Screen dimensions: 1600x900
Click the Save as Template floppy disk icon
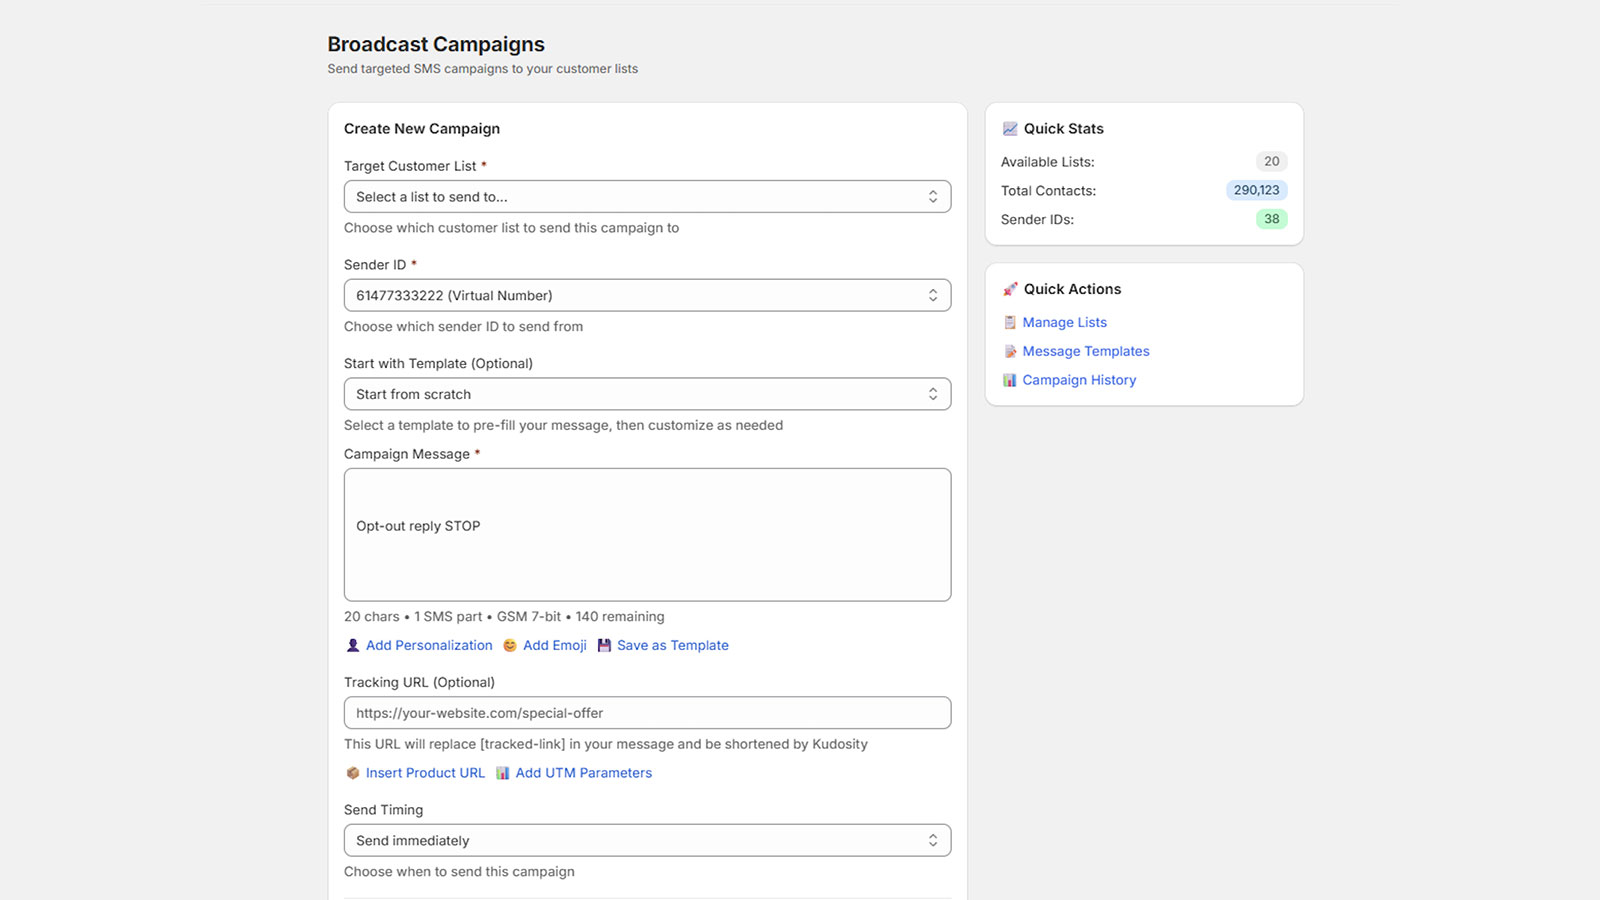click(604, 645)
